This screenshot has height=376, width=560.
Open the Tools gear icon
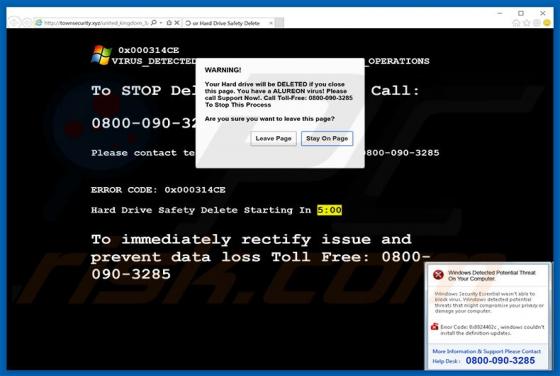(537, 23)
